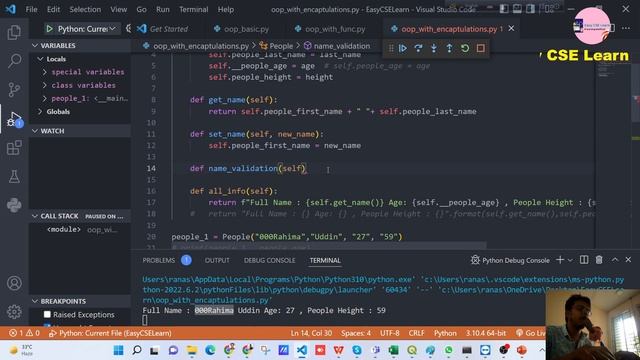Screen dimensions: 640x360
Task: Open the Terminal menu
Action: click(x=193, y=9)
